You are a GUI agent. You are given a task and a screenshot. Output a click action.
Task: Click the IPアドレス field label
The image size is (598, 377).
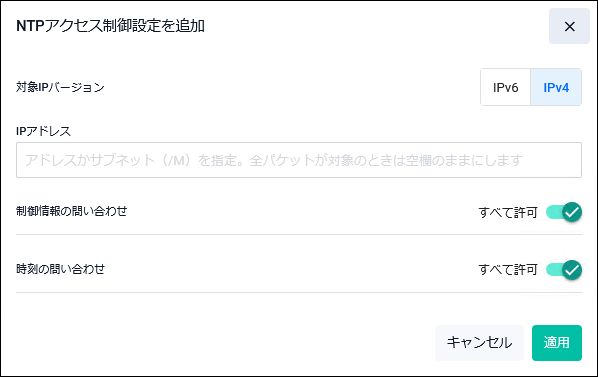[43, 131]
